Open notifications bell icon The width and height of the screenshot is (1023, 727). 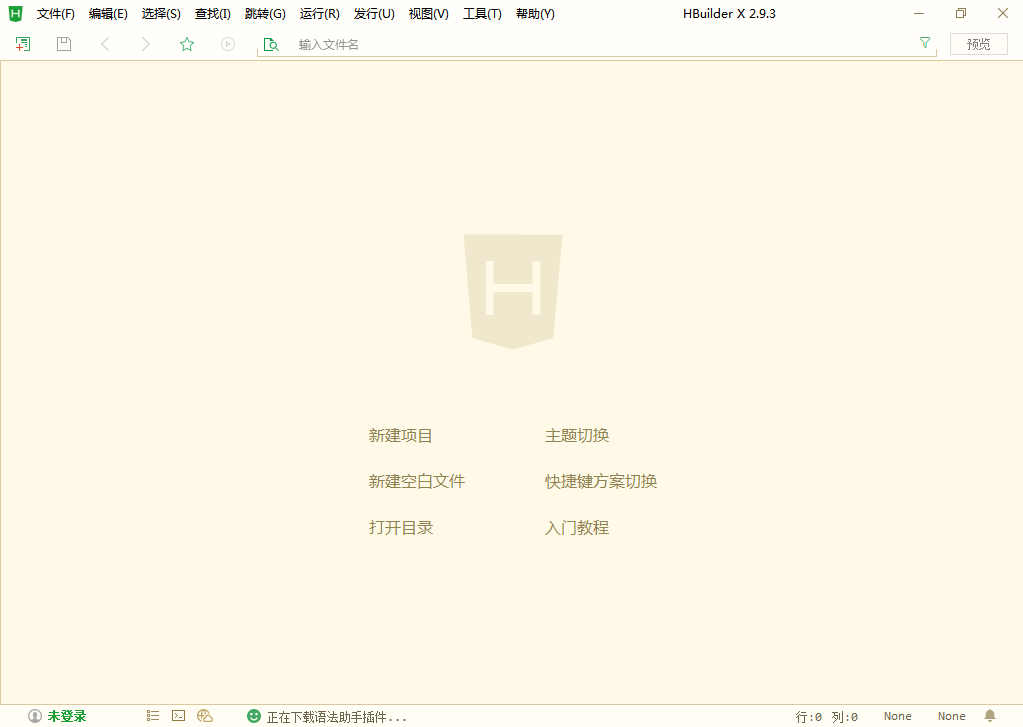tap(990, 716)
